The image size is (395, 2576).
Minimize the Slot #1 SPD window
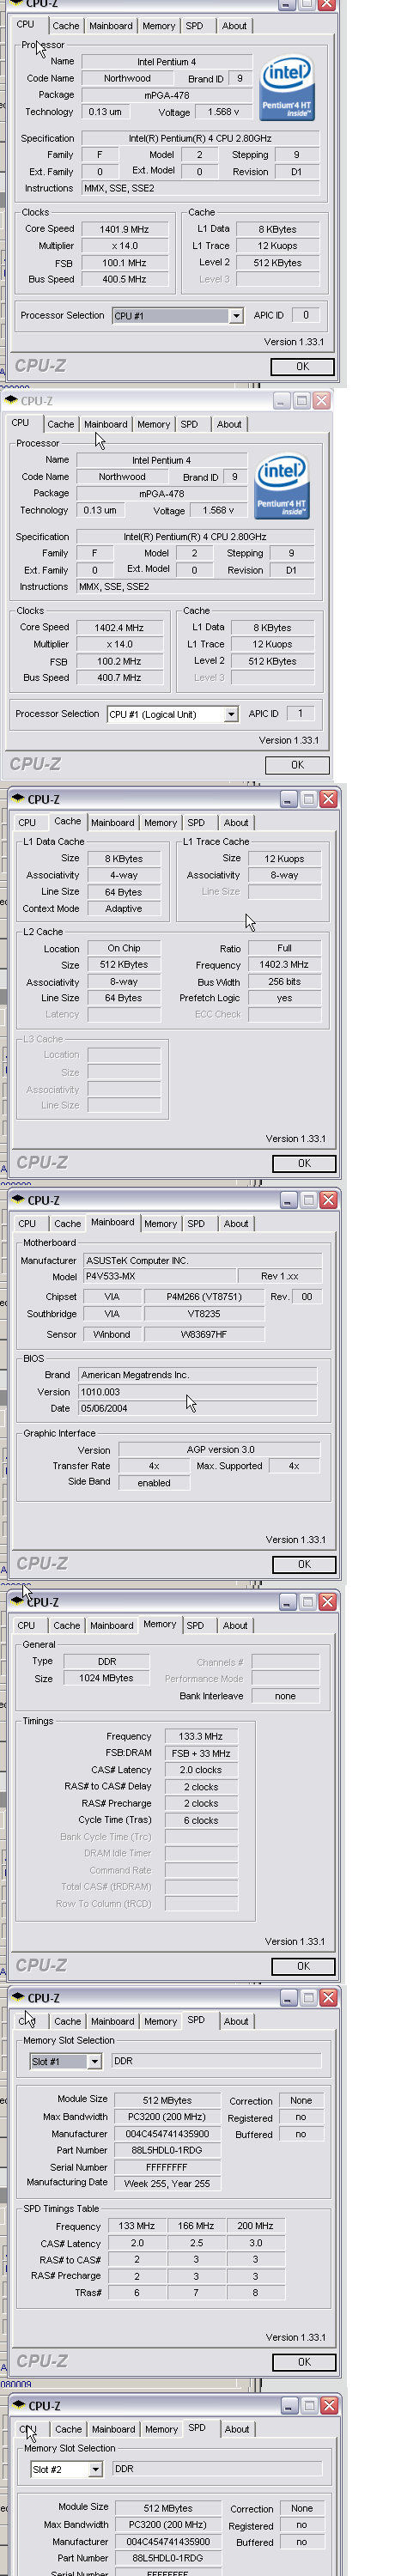(x=288, y=1998)
